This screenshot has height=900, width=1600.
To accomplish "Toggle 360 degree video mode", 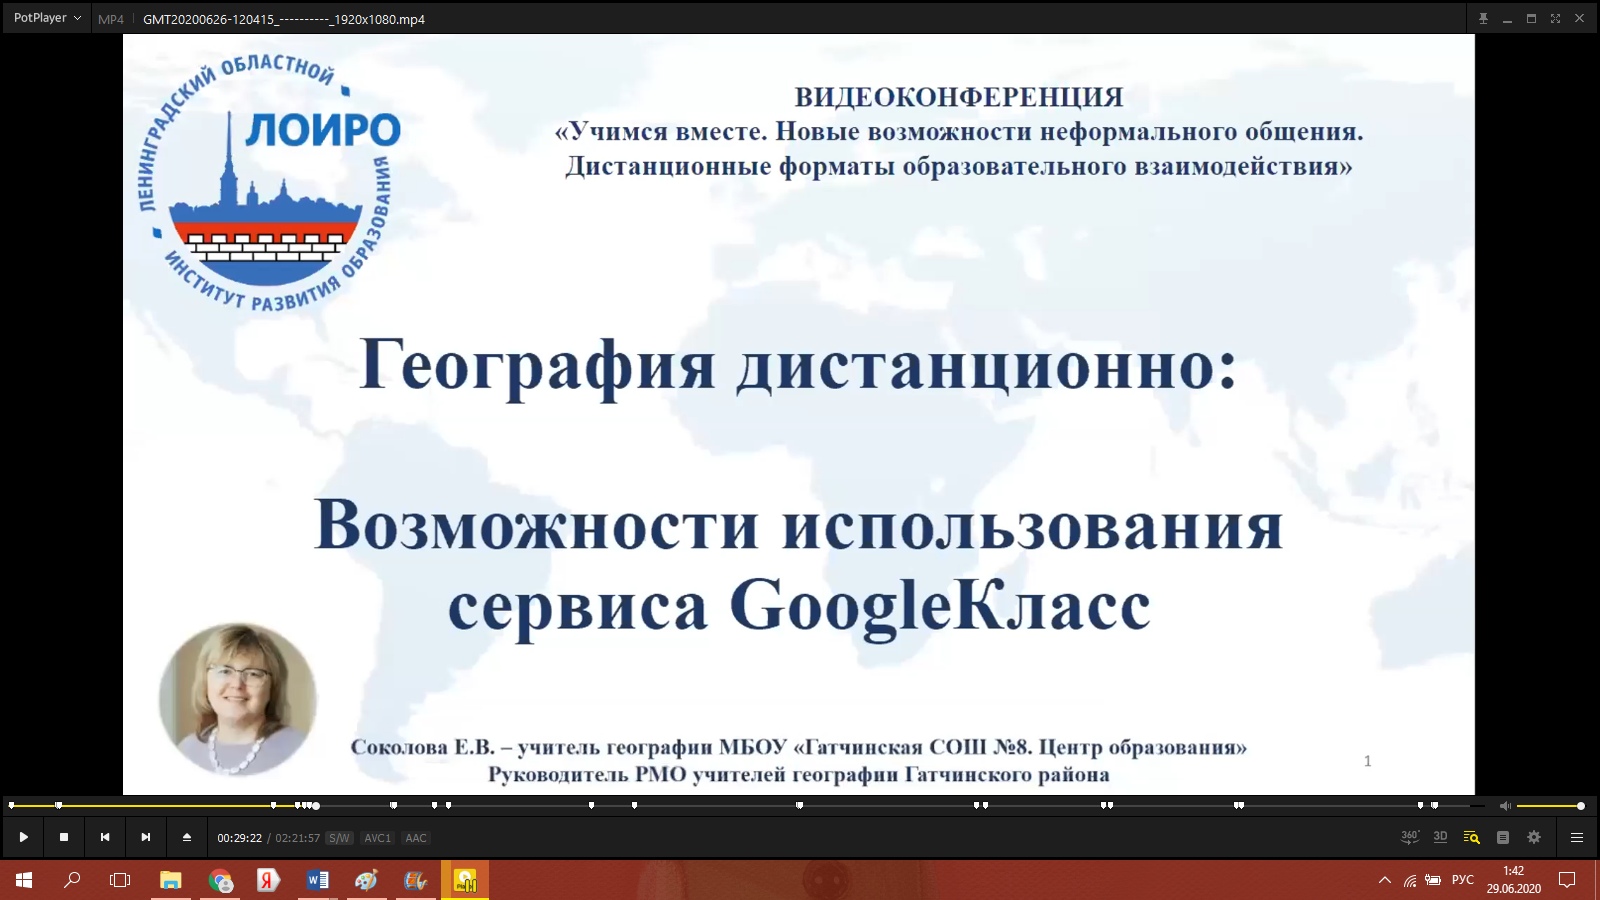I will [x=1410, y=837].
